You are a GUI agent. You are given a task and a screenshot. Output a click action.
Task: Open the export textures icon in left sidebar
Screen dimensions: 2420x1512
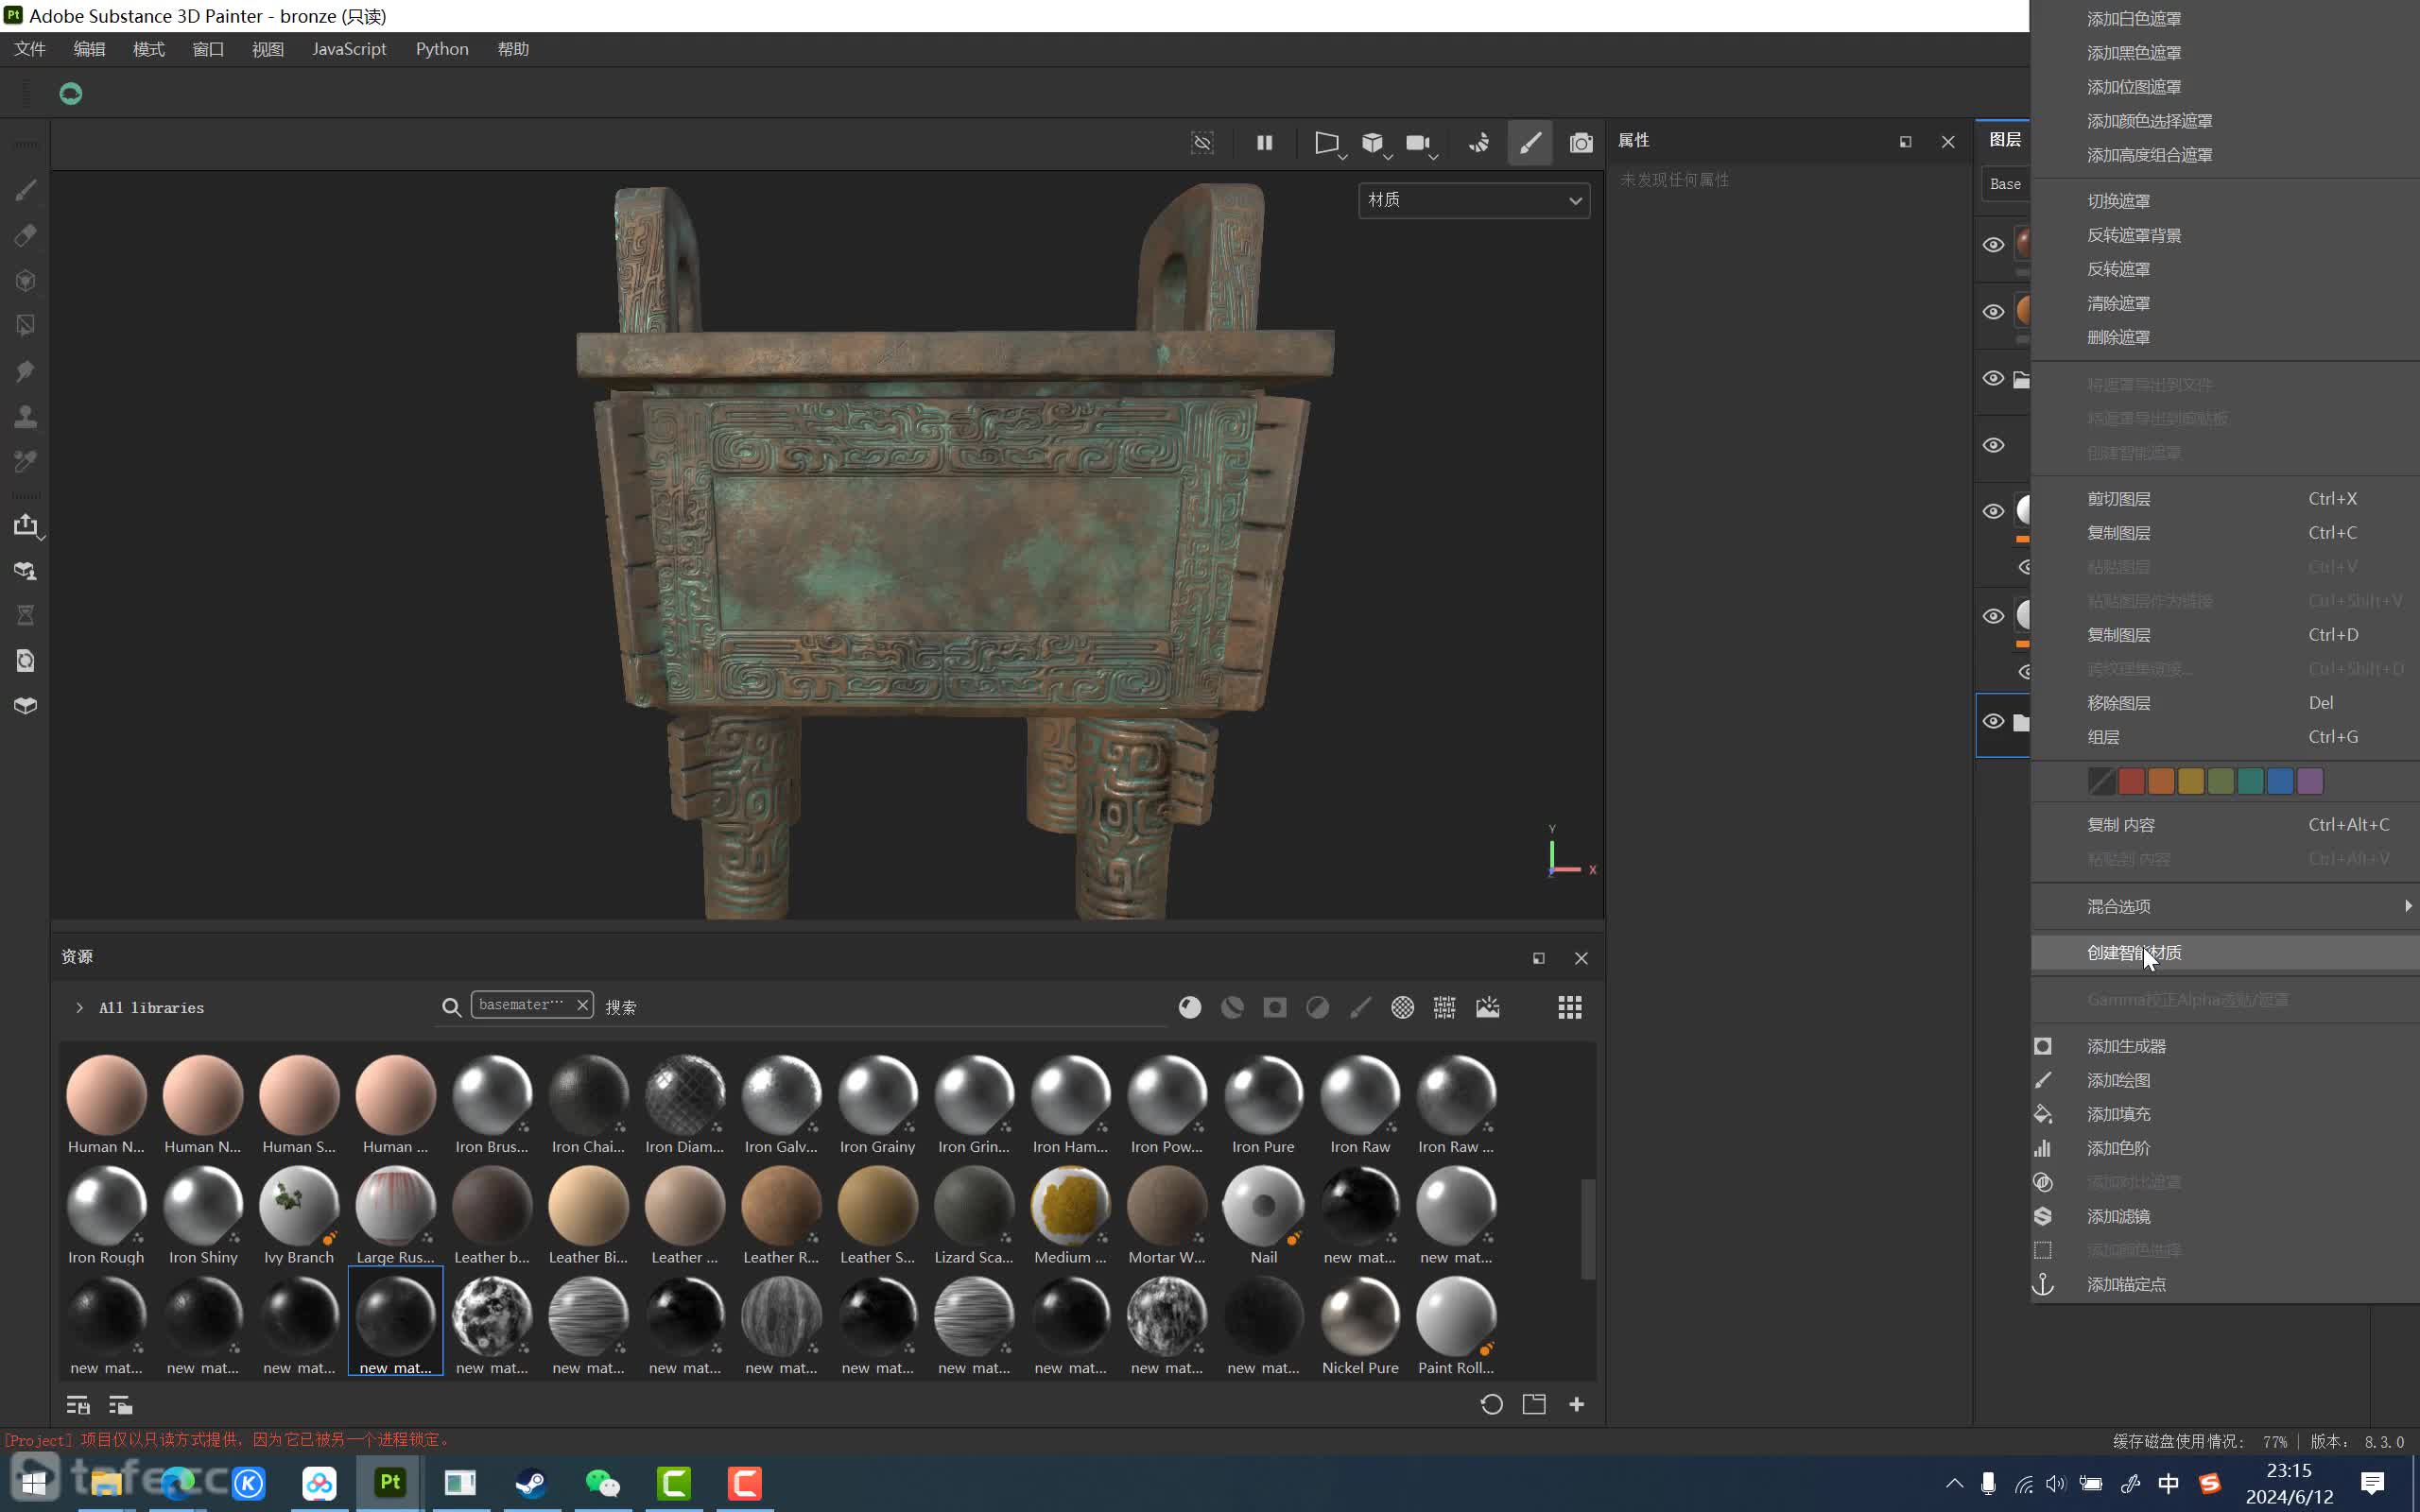(26, 525)
